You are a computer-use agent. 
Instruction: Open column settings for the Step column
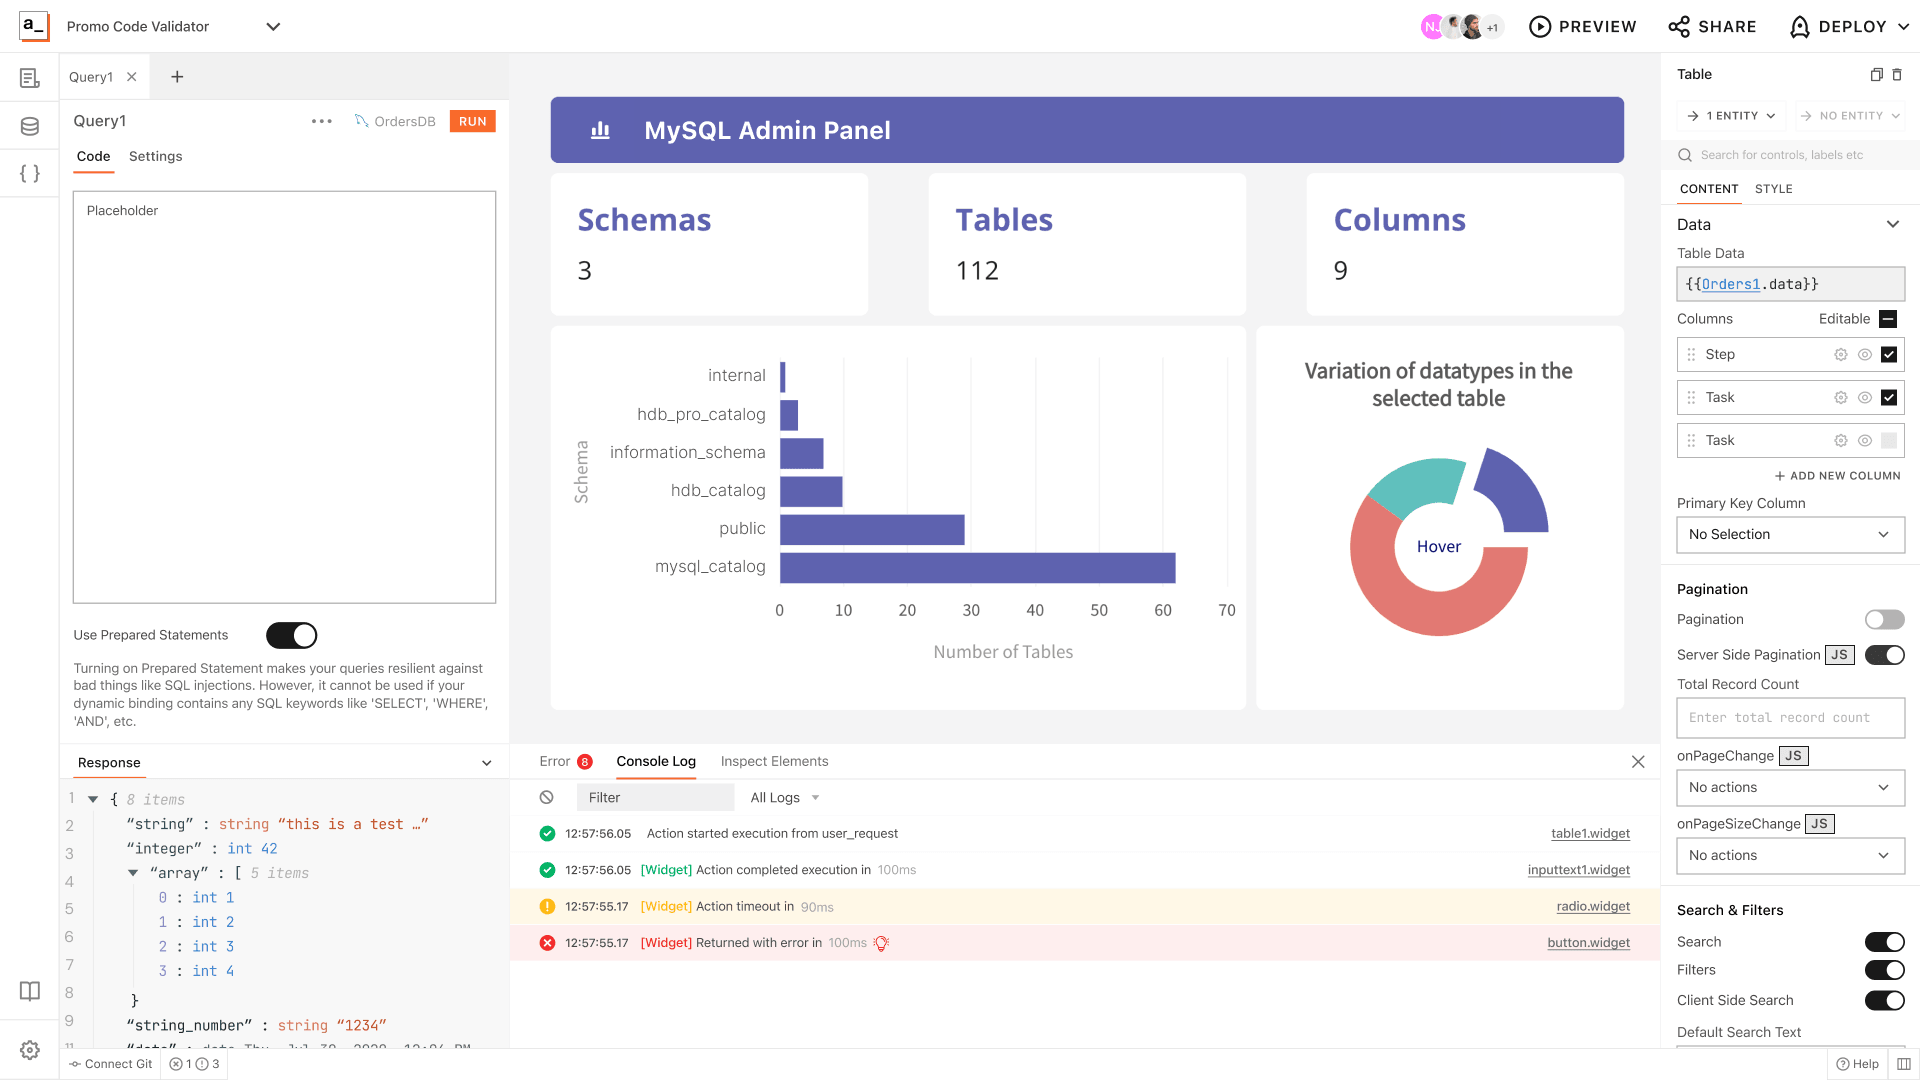[1840, 354]
